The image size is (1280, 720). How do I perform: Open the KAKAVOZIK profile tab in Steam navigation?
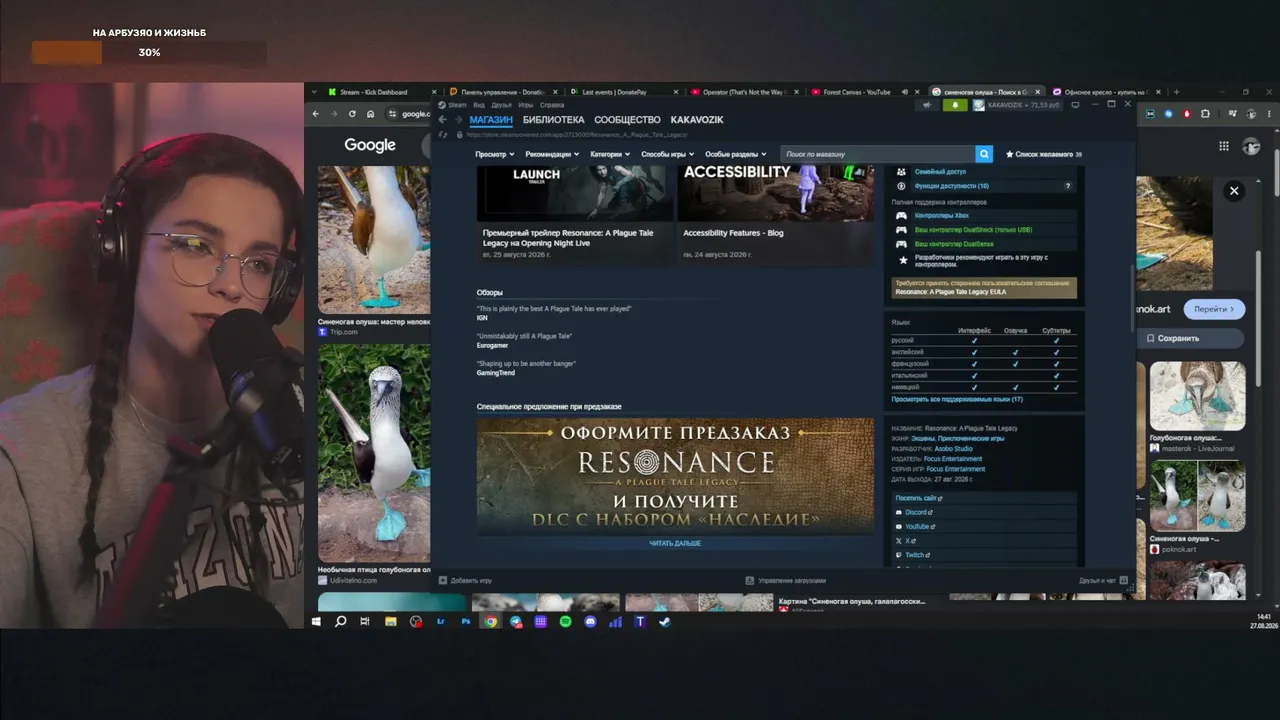[x=697, y=120]
